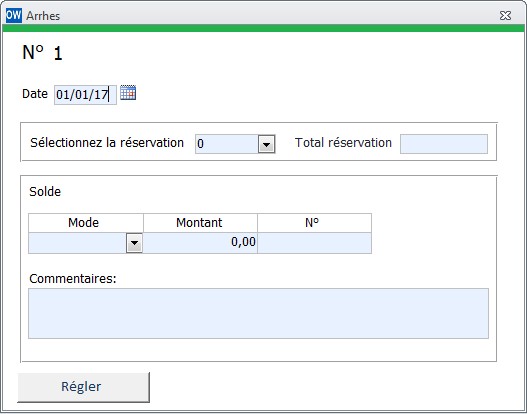This screenshot has height=414, width=527.
Task: Select the reservation combo box value 0
Action: coord(227,144)
